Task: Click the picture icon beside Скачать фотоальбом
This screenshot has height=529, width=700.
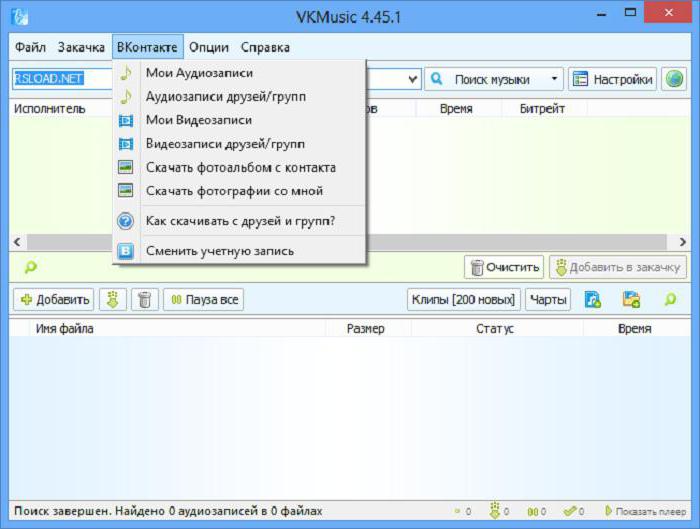Action: click(x=125, y=167)
